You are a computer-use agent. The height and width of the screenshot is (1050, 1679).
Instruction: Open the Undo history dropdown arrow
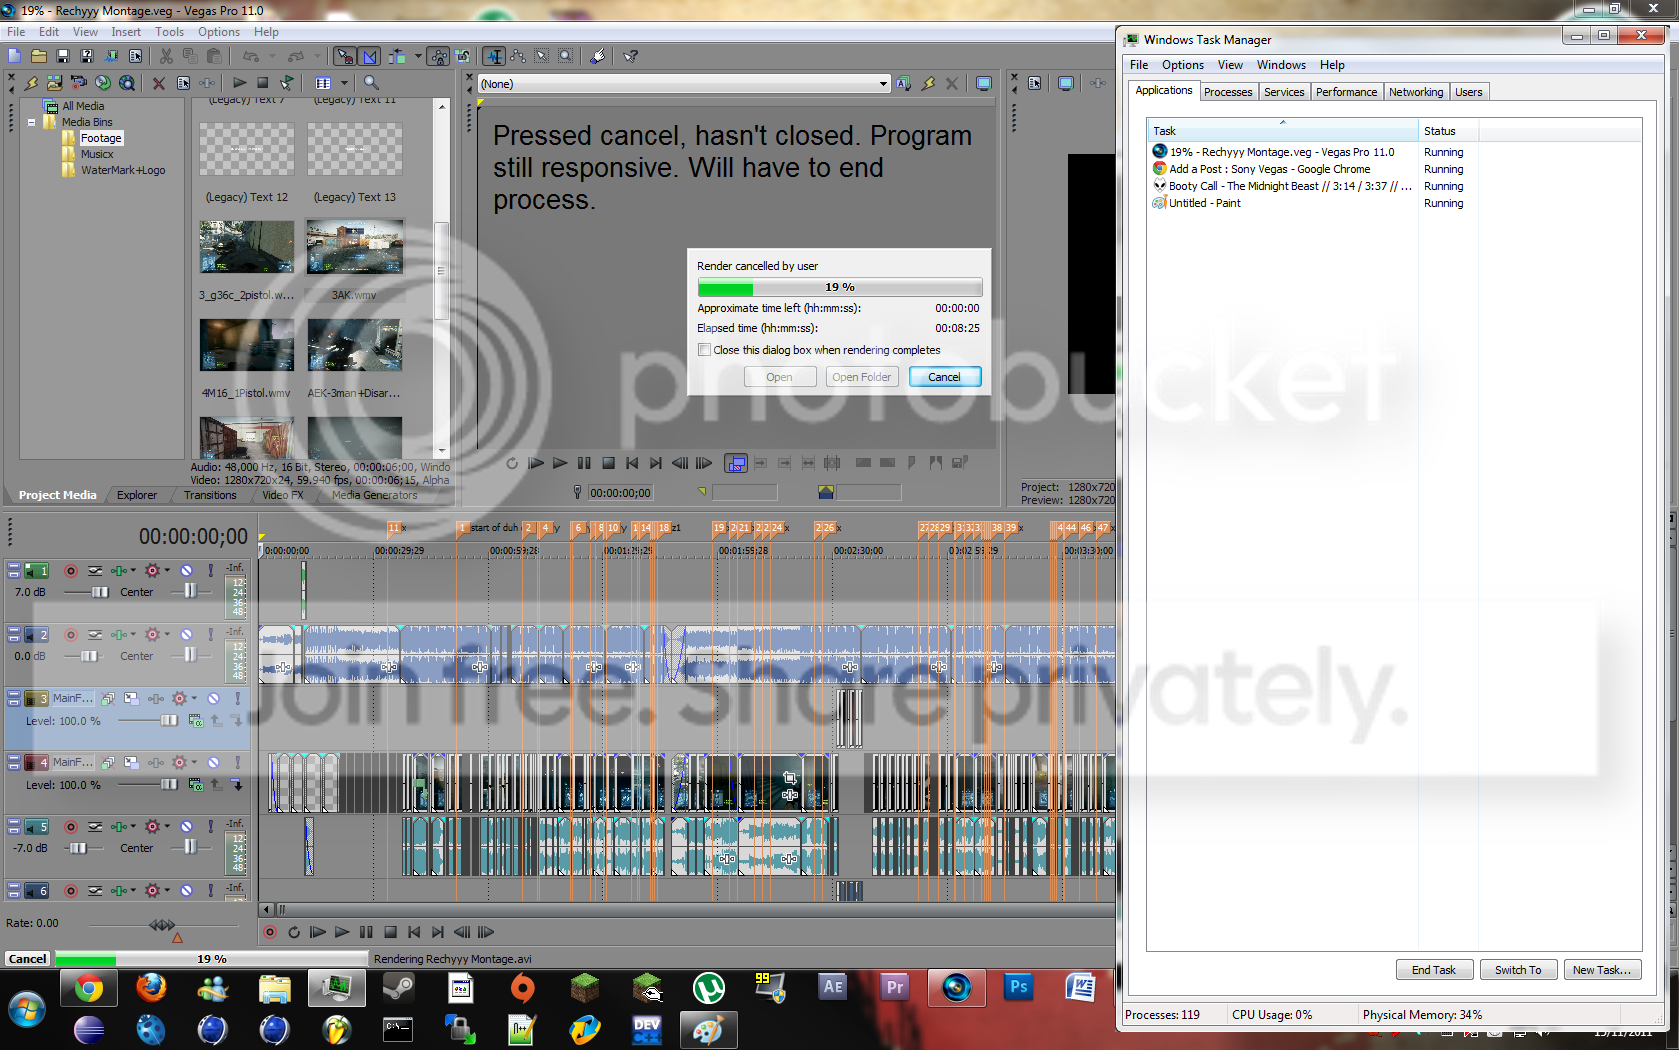272,56
